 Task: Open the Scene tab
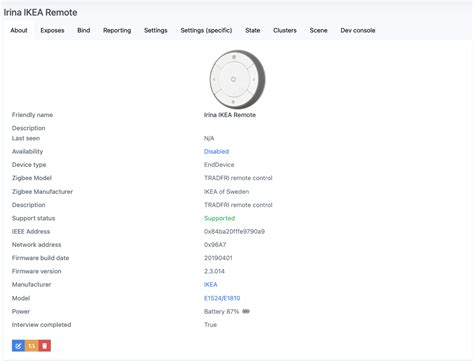[318, 30]
